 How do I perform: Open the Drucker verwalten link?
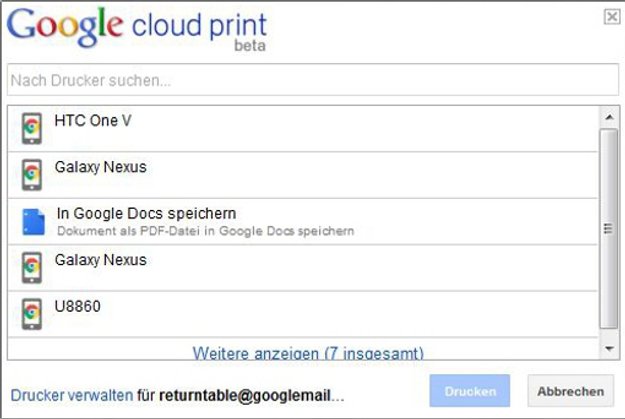(x=72, y=395)
